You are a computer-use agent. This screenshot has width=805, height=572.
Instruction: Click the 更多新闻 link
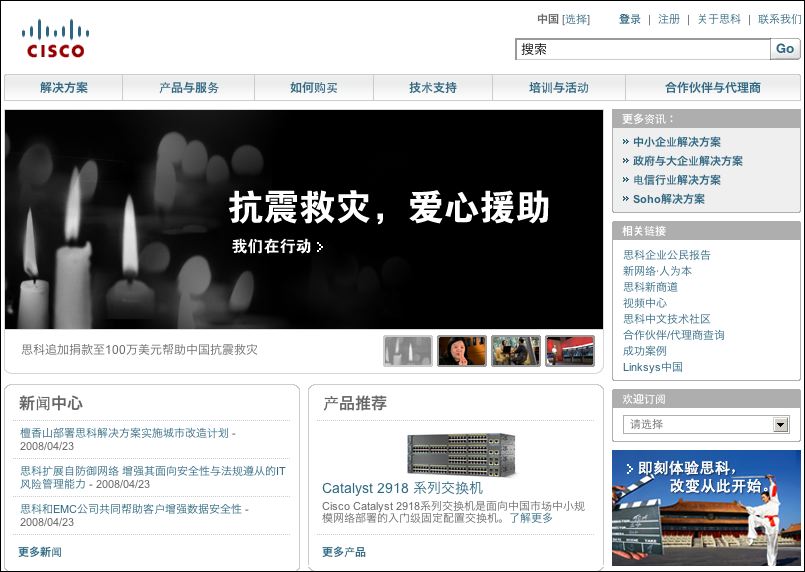[x=40, y=552]
